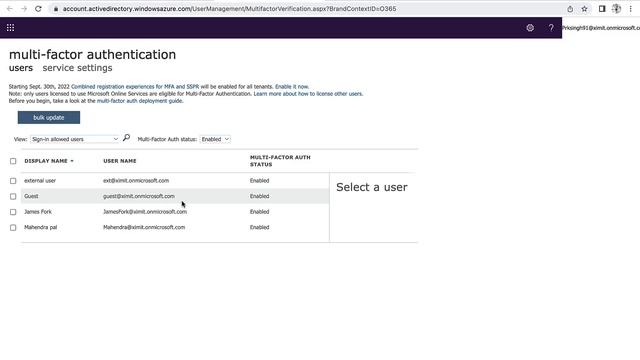
Task: Open the Multi-Factor Auth status dropdown
Action: coord(215,139)
